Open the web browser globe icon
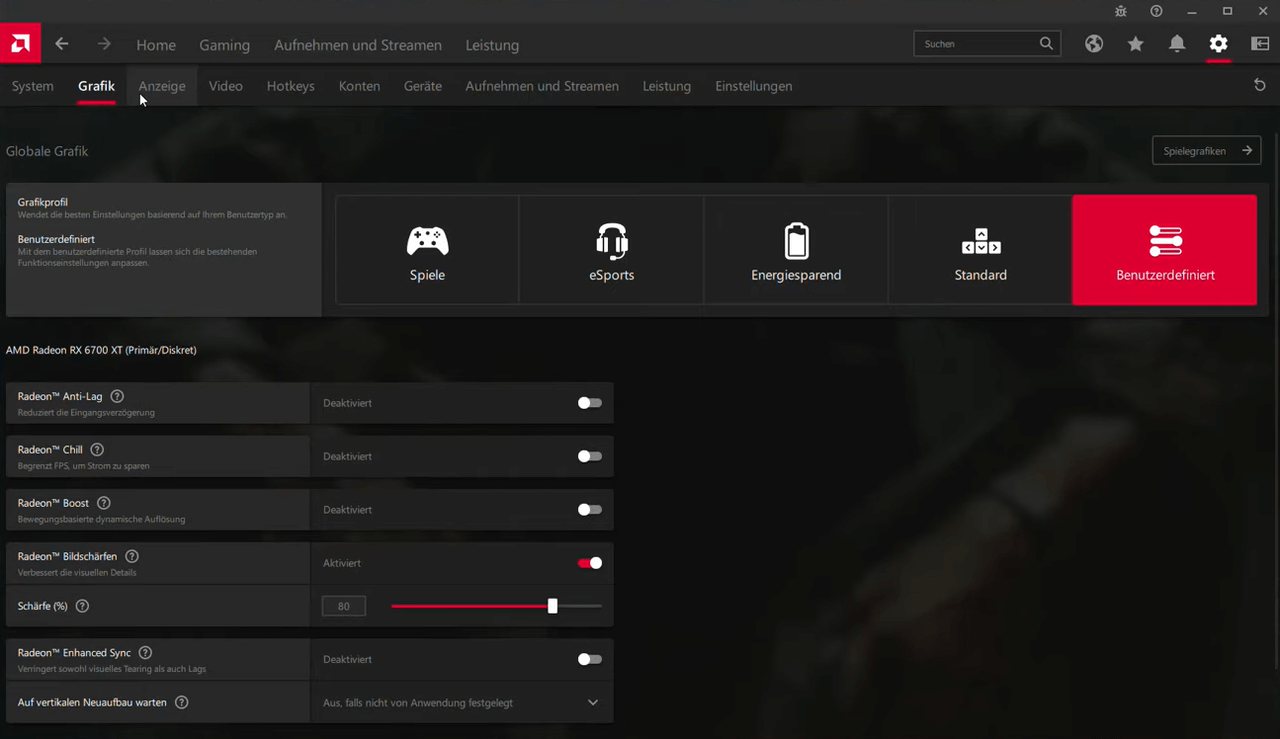The image size is (1280, 739). [x=1094, y=44]
